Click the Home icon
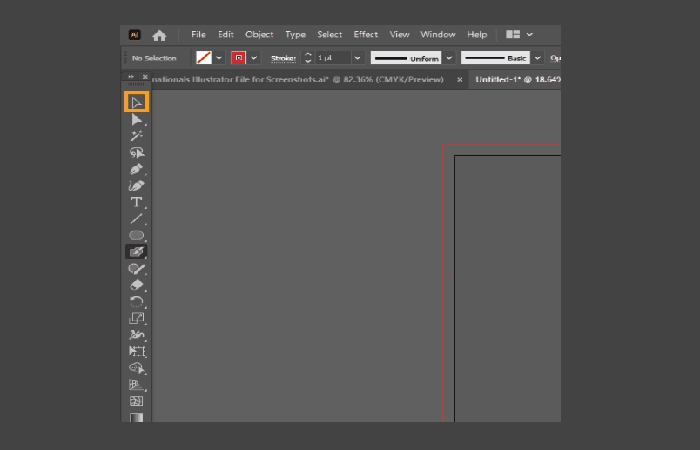The height and width of the screenshot is (450, 700). (159, 35)
